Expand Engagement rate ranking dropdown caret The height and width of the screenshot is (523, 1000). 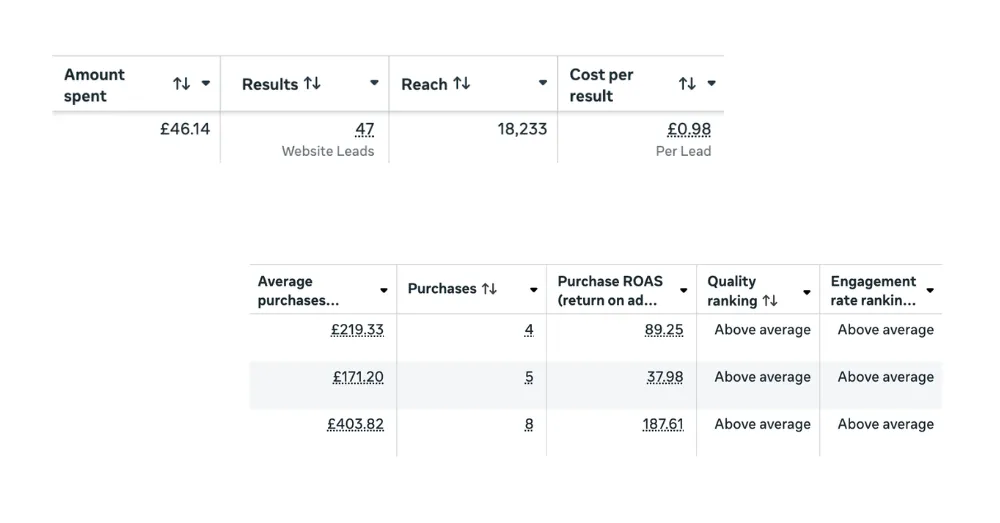pos(930,291)
